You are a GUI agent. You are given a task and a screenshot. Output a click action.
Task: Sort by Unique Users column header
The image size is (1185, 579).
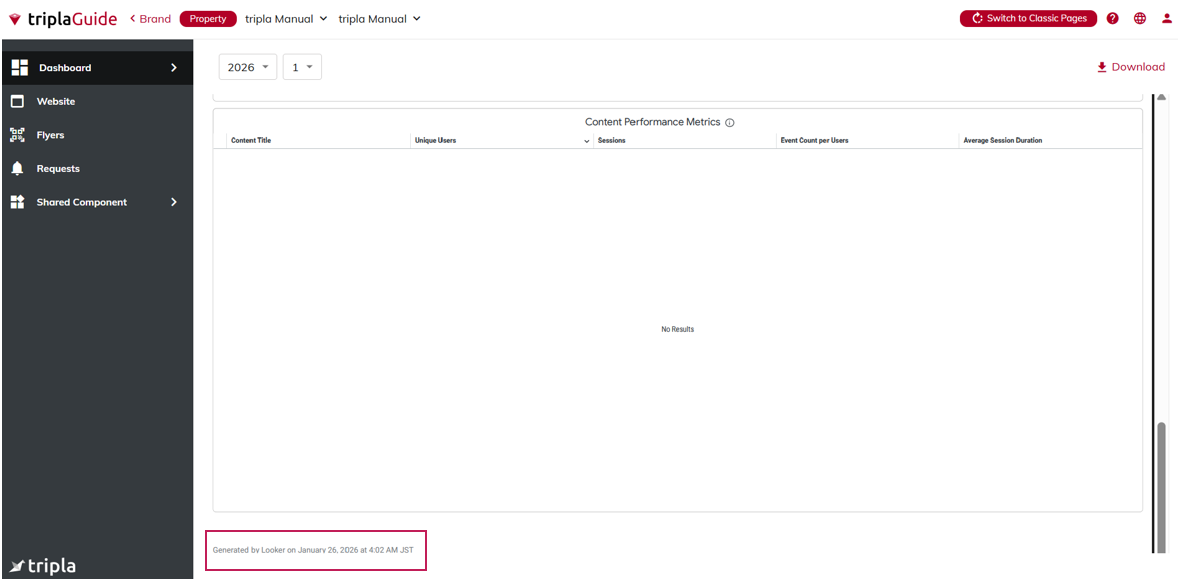pyautogui.click(x=435, y=141)
